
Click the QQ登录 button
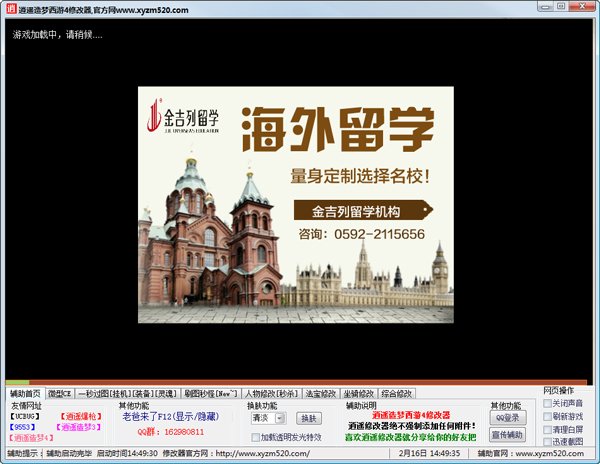click(508, 418)
